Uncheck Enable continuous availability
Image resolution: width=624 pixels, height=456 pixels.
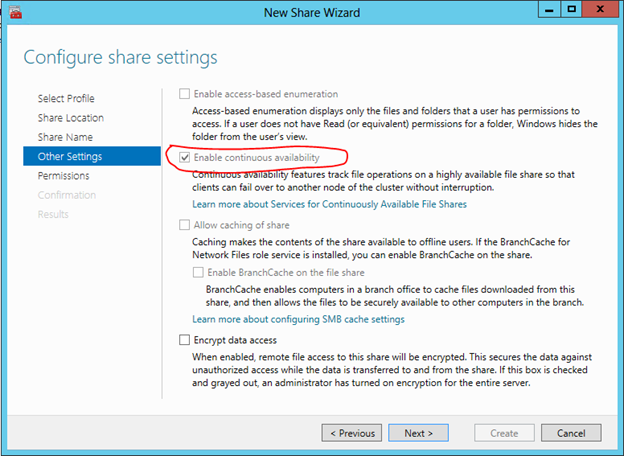click(x=184, y=158)
